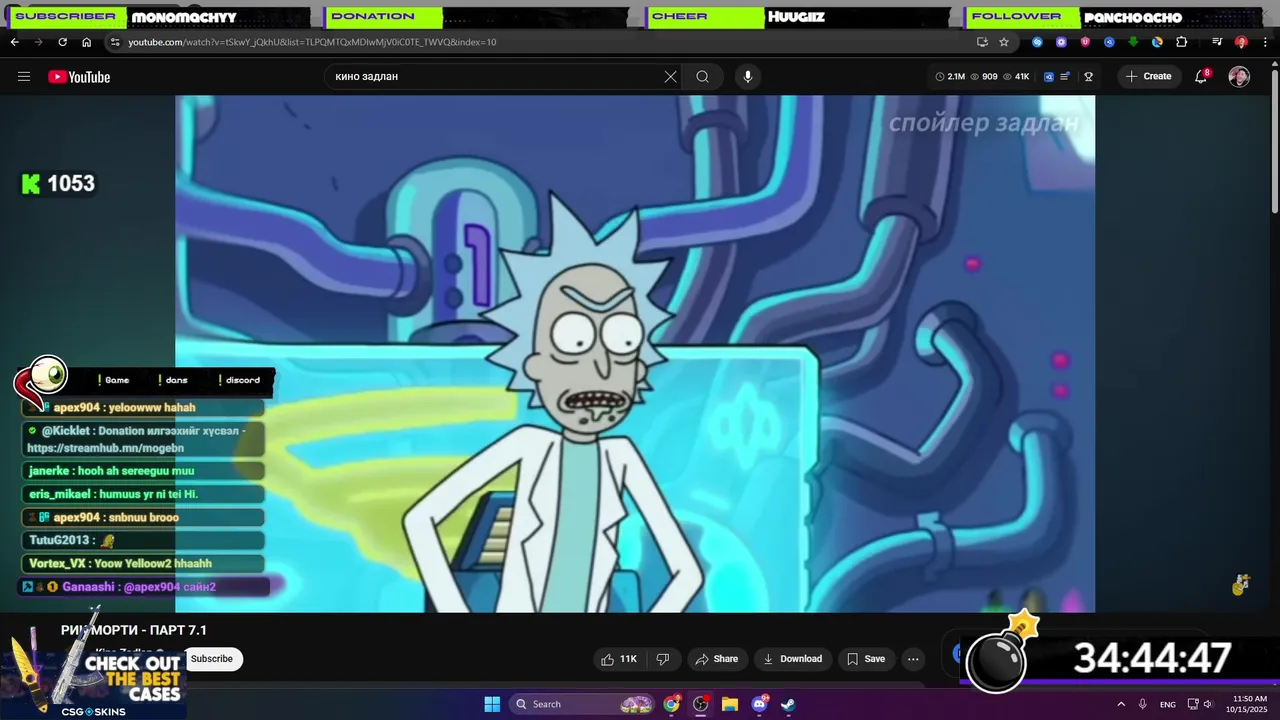Bookmark this page with the star
Screen dimensions: 1280x720
pos(1004,42)
